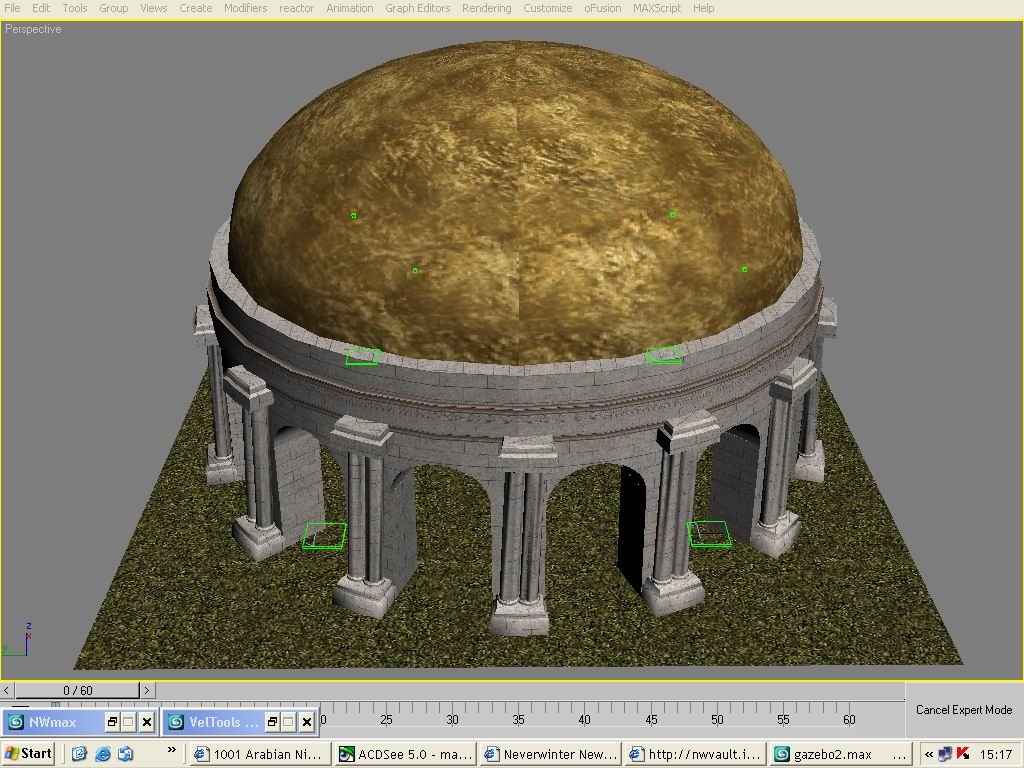Click the Kaspersky icon in system tray
Viewport: 1024px width, 768px height.
[x=963, y=754]
